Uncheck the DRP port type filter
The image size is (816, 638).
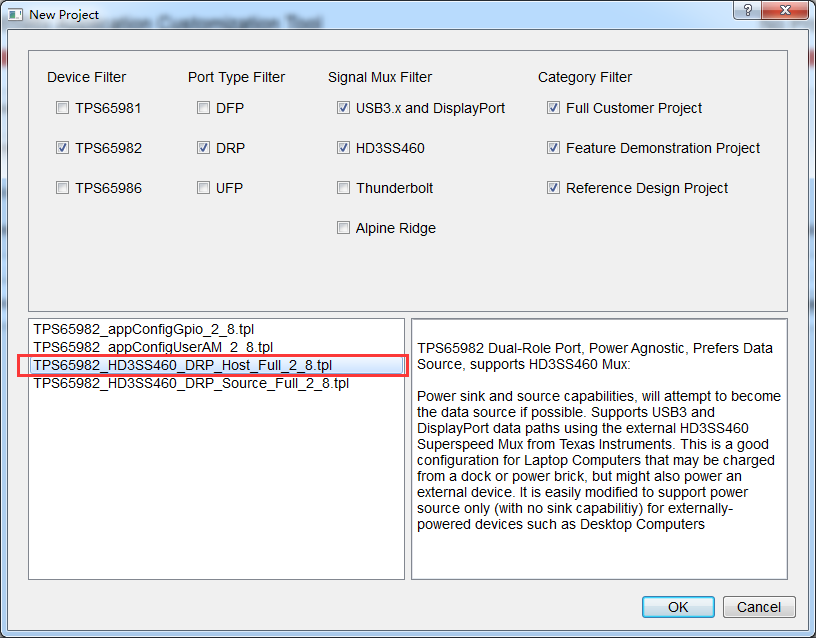click(x=203, y=148)
